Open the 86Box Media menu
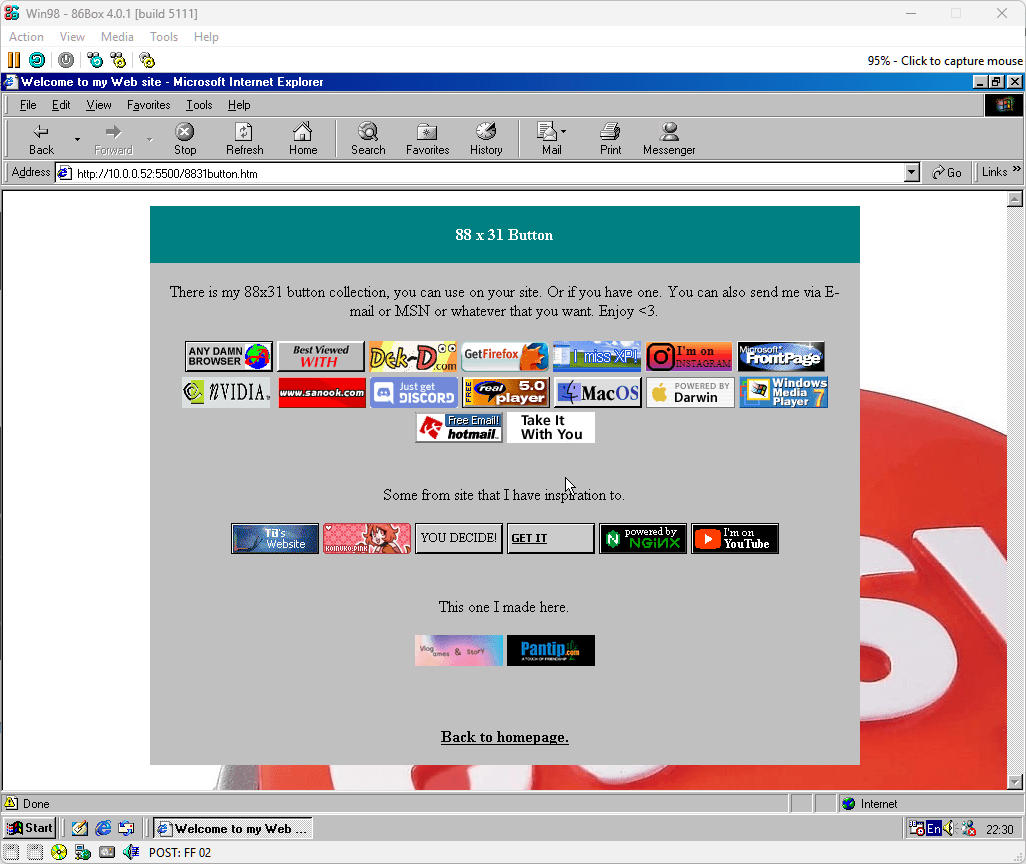Screen dimensions: 1026x864 [117, 37]
